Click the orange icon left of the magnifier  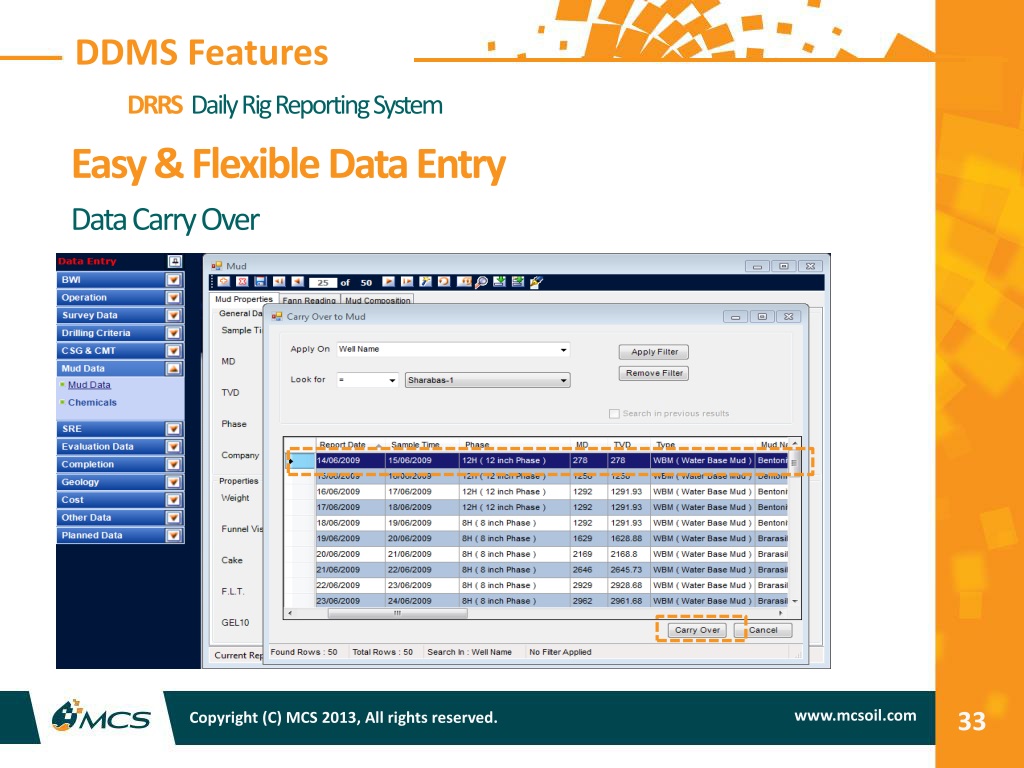[464, 281]
